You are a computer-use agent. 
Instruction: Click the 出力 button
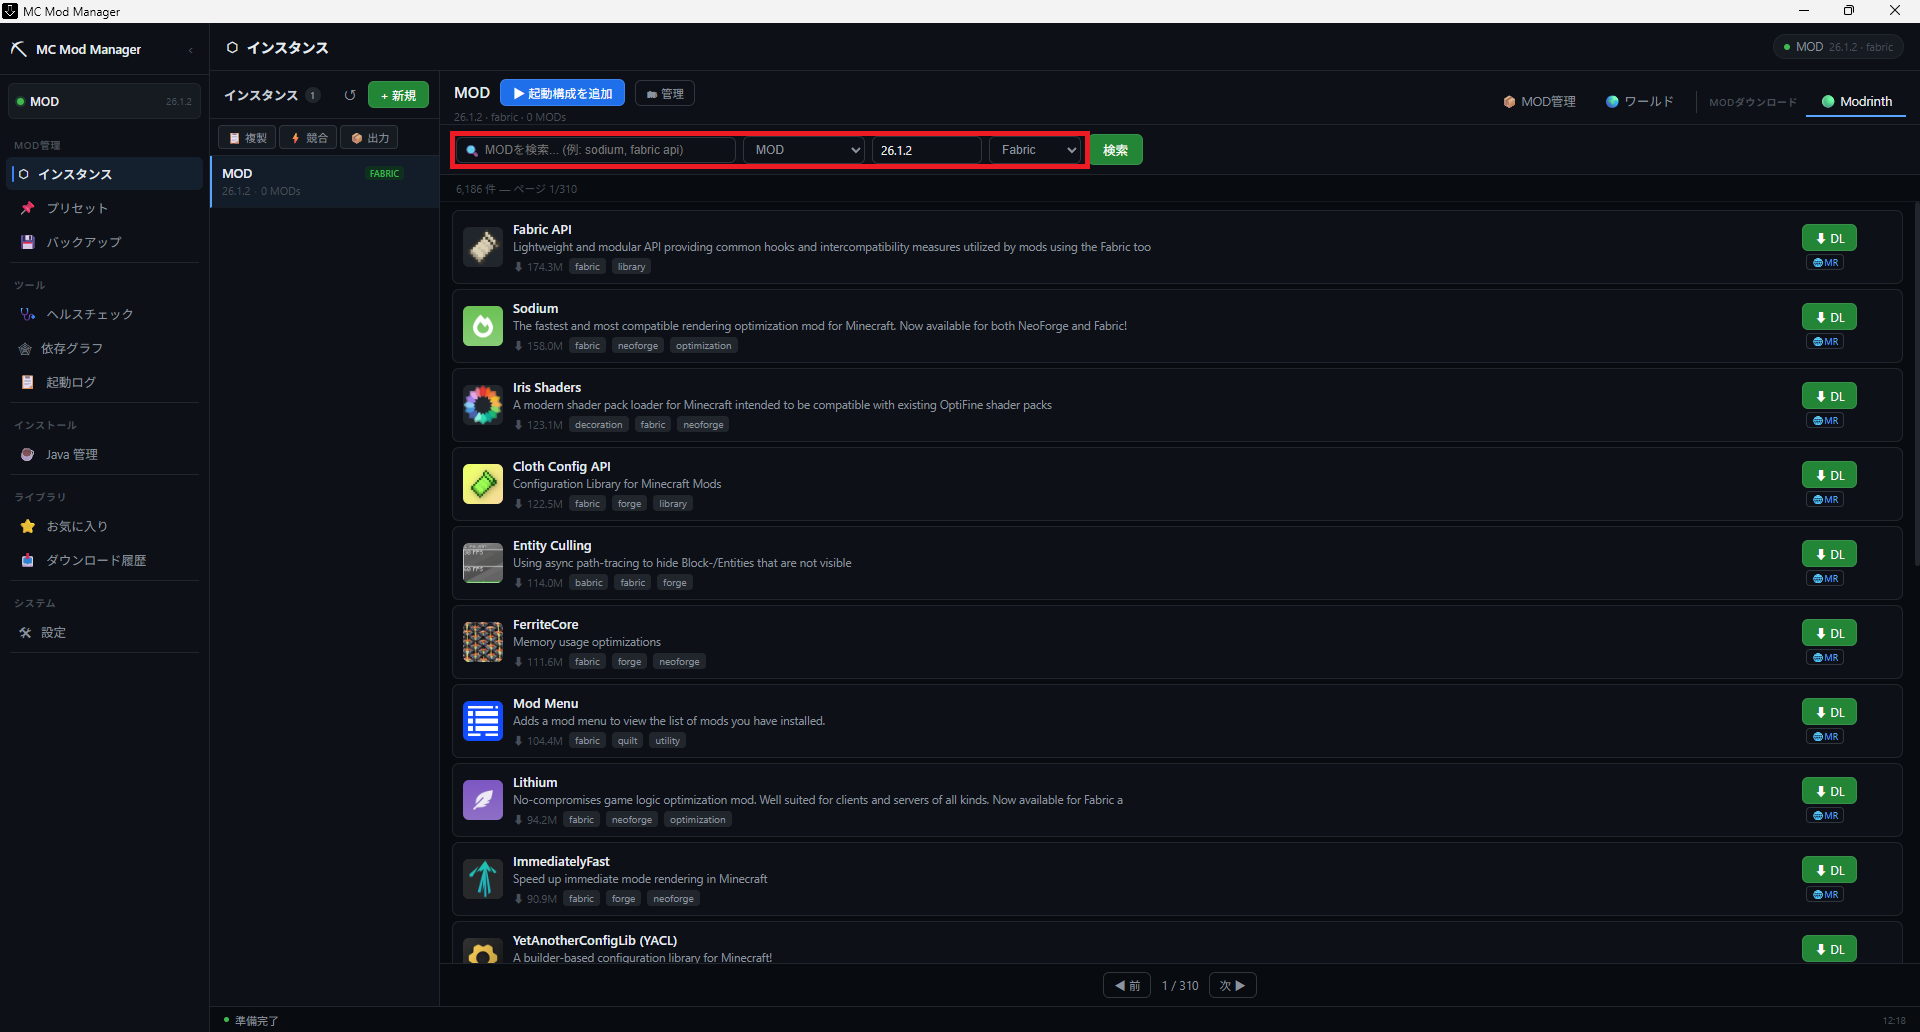point(370,138)
